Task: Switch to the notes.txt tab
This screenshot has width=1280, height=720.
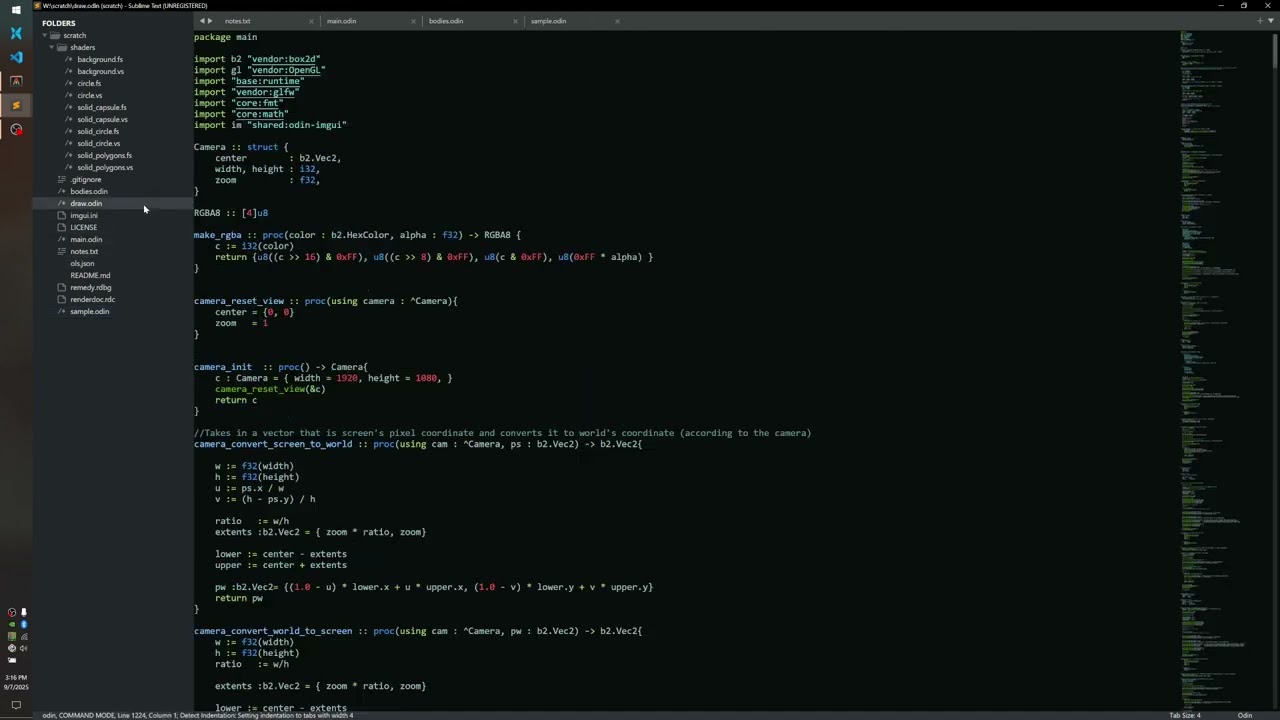Action: pyautogui.click(x=237, y=21)
